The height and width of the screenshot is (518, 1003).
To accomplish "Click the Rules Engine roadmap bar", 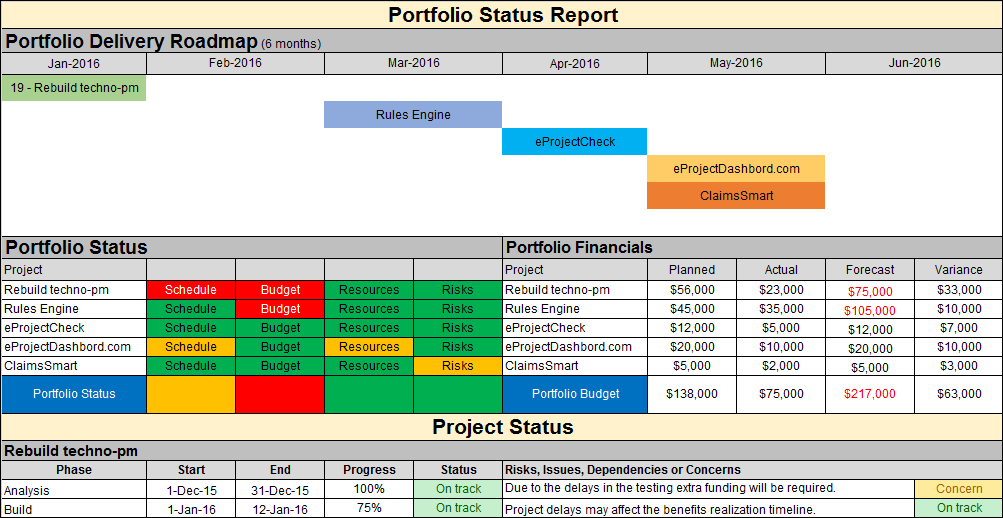I will 413,115.
